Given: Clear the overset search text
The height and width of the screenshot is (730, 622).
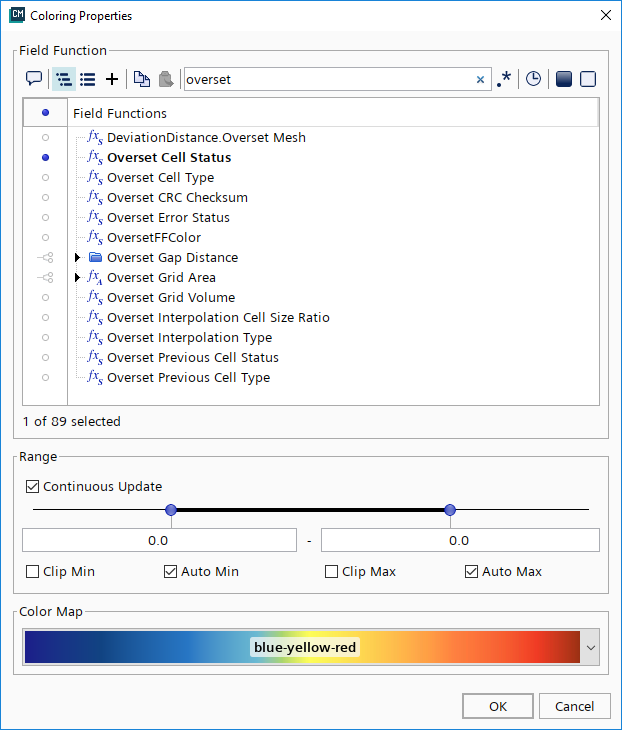Looking at the screenshot, I should [480, 79].
